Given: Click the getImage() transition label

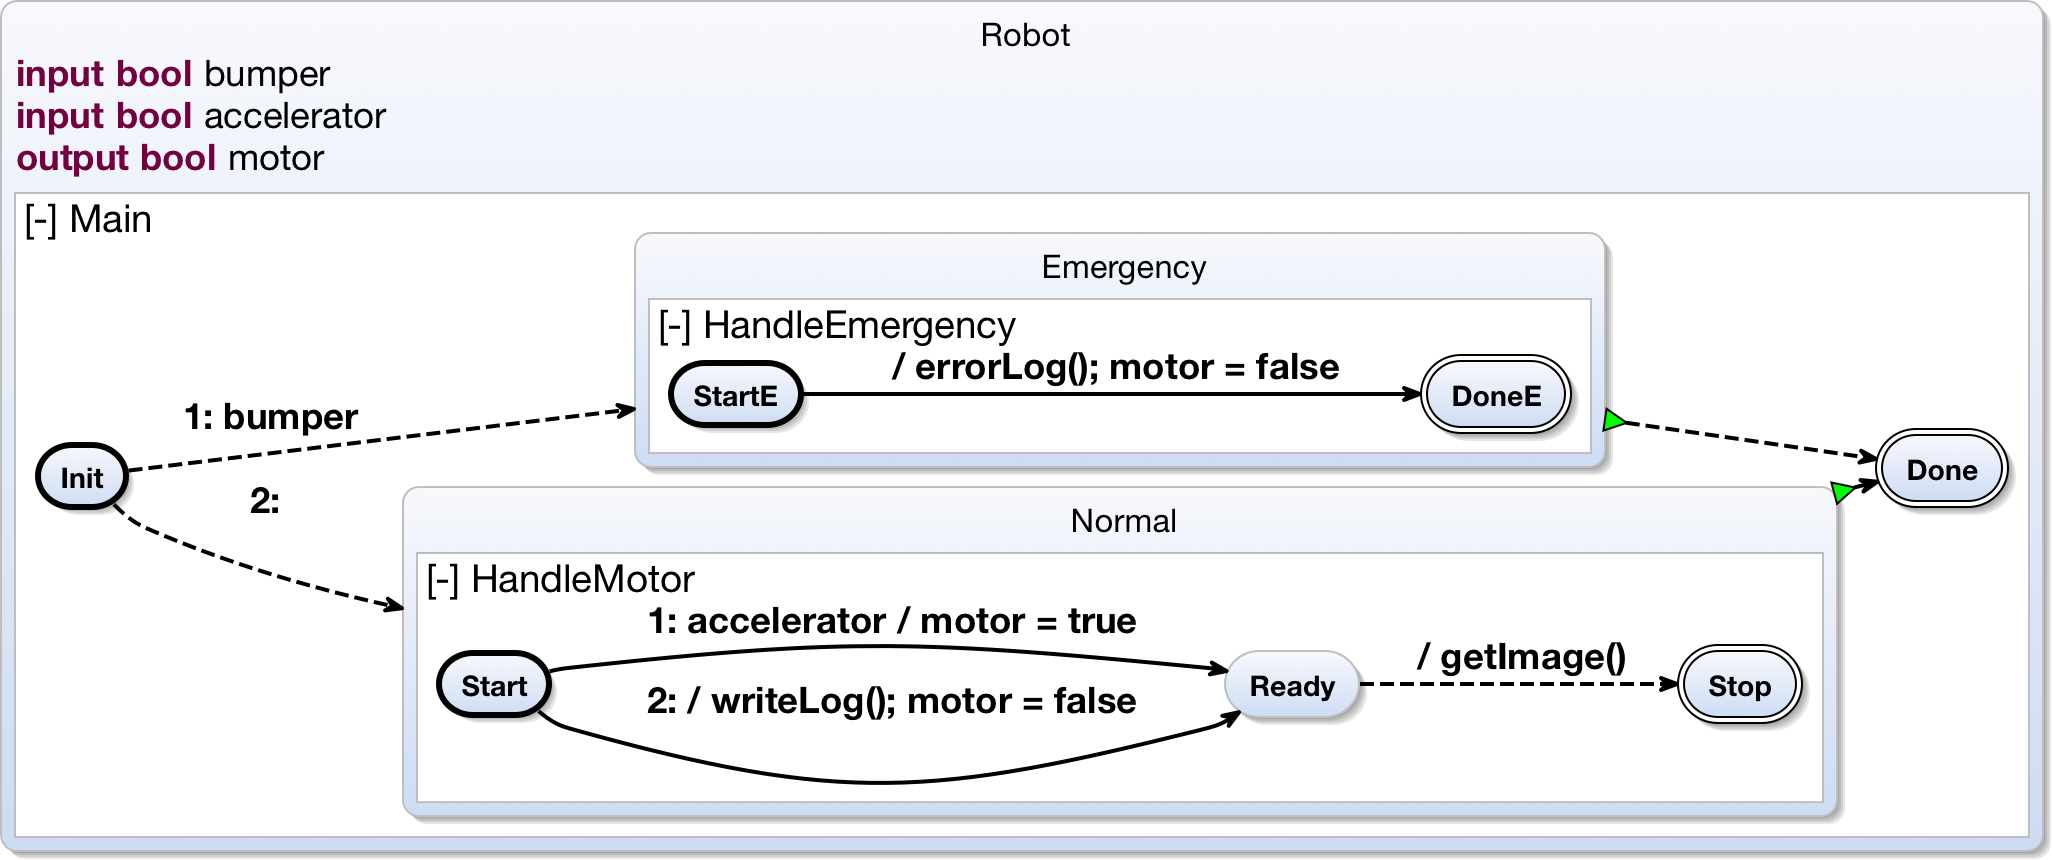Looking at the screenshot, I should coord(1521,657).
